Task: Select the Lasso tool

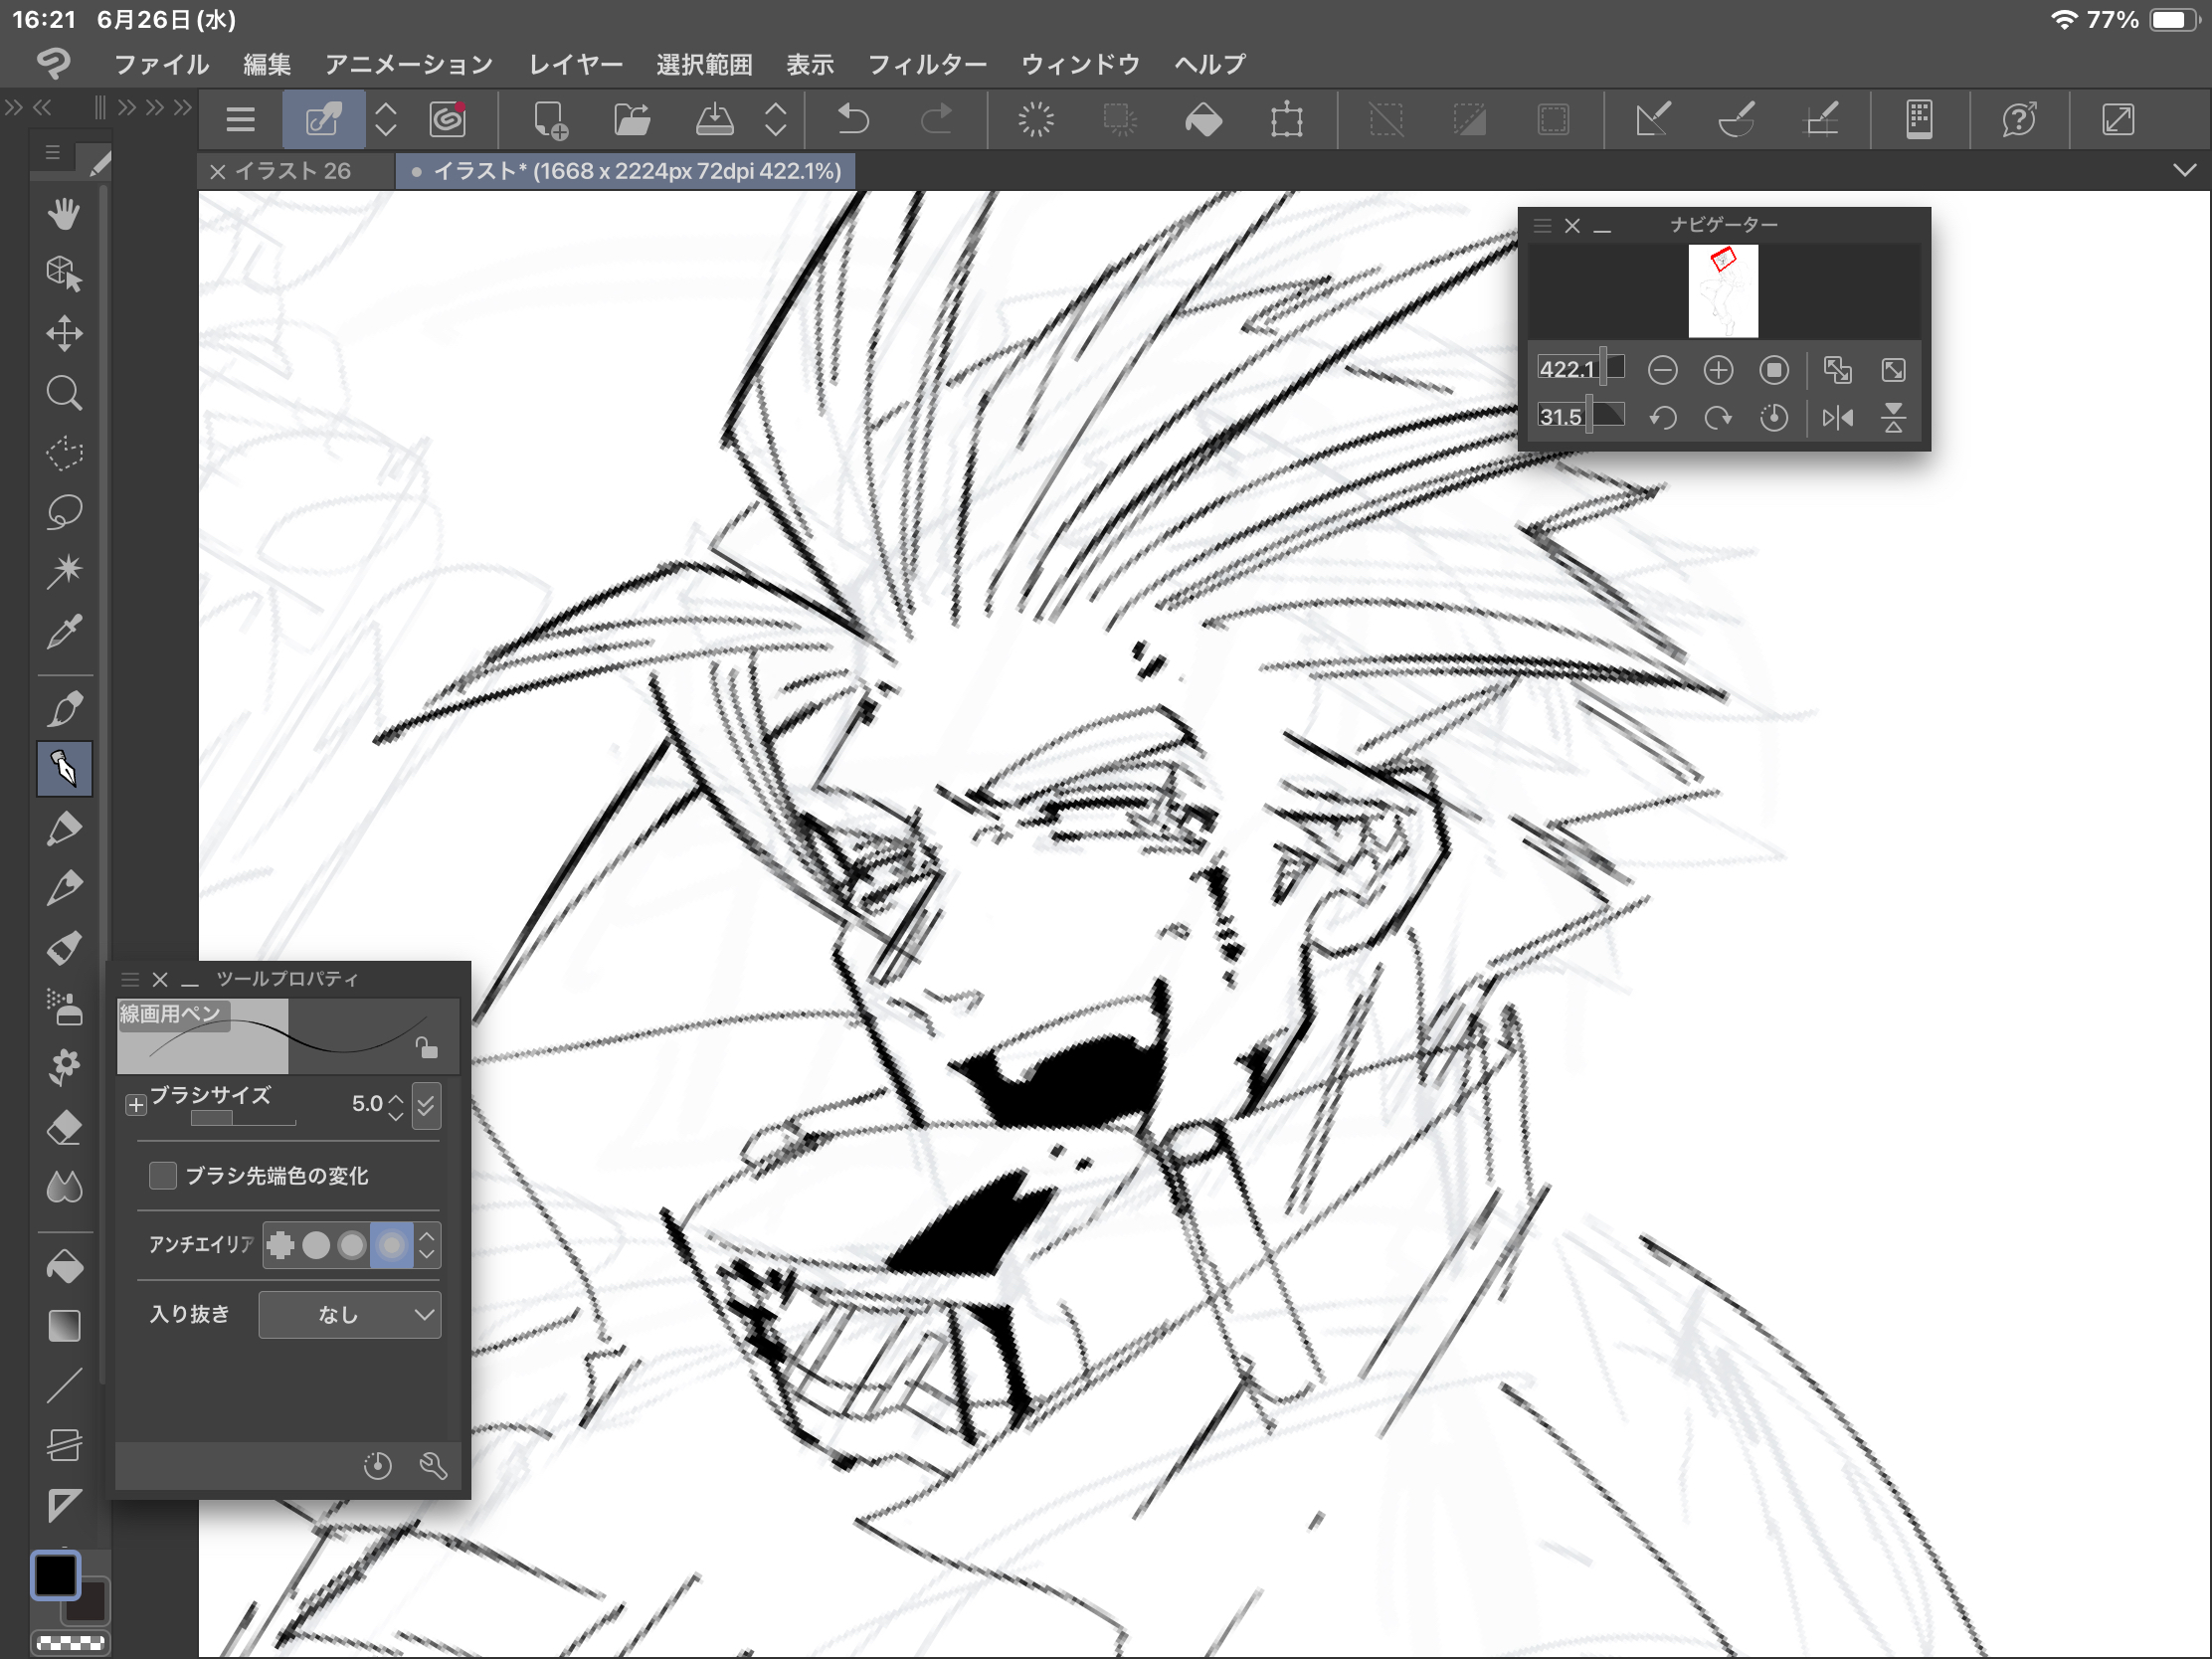Action: click(64, 511)
